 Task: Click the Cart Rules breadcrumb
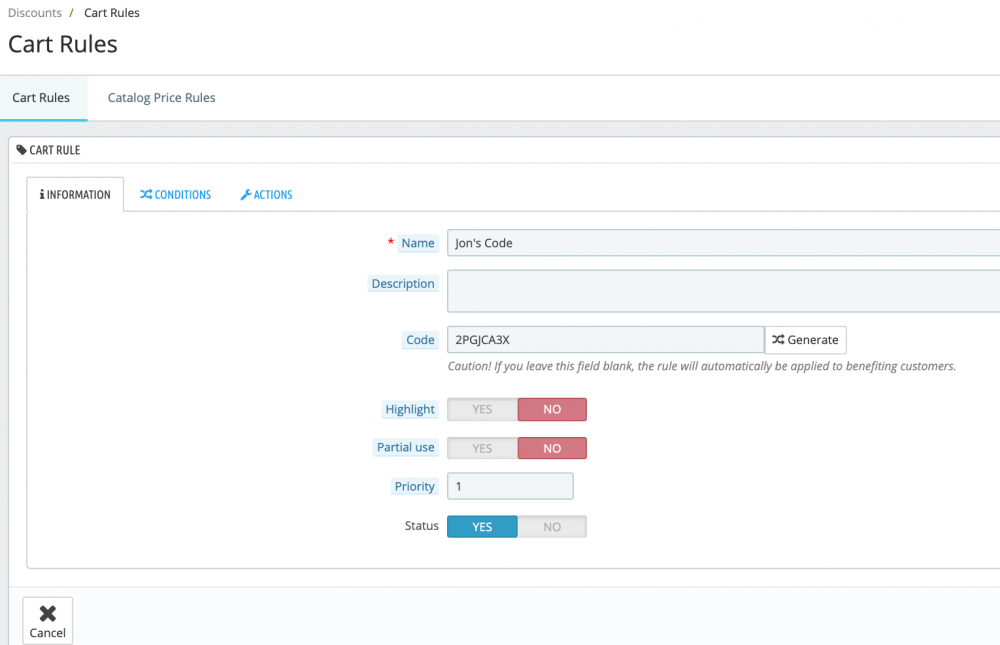[112, 13]
